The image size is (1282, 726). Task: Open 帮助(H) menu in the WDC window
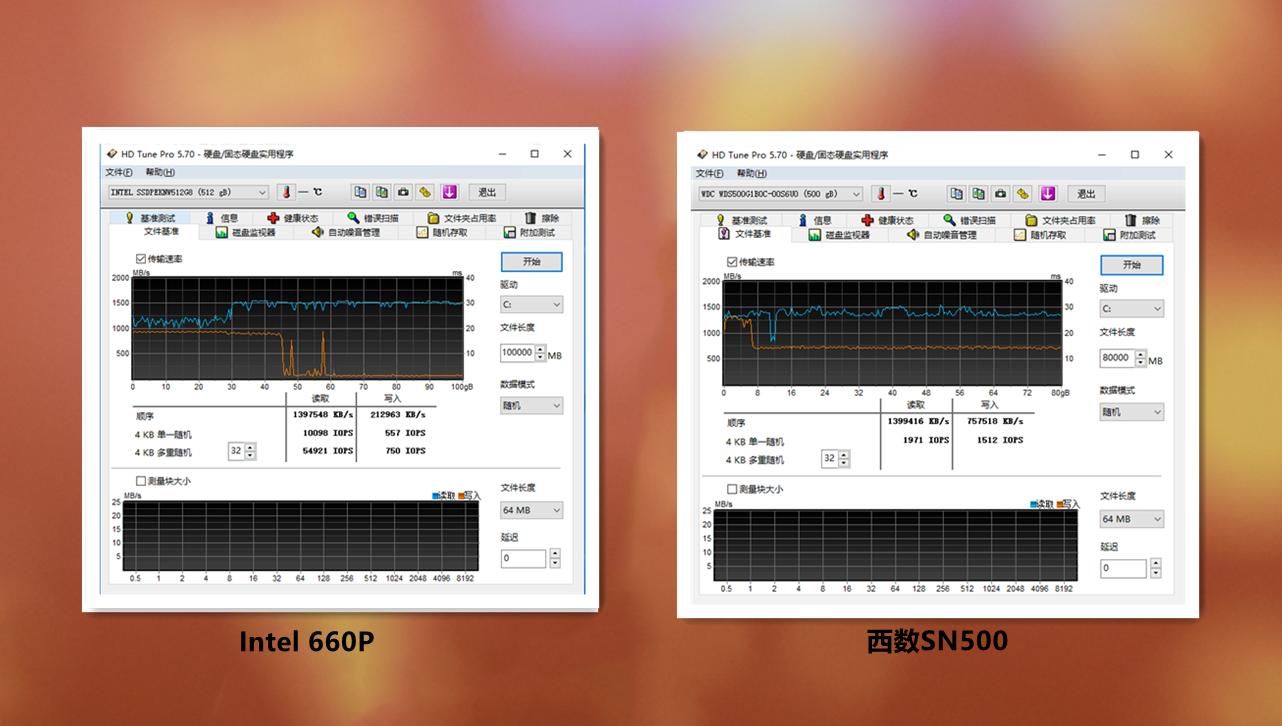coord(752,174)
